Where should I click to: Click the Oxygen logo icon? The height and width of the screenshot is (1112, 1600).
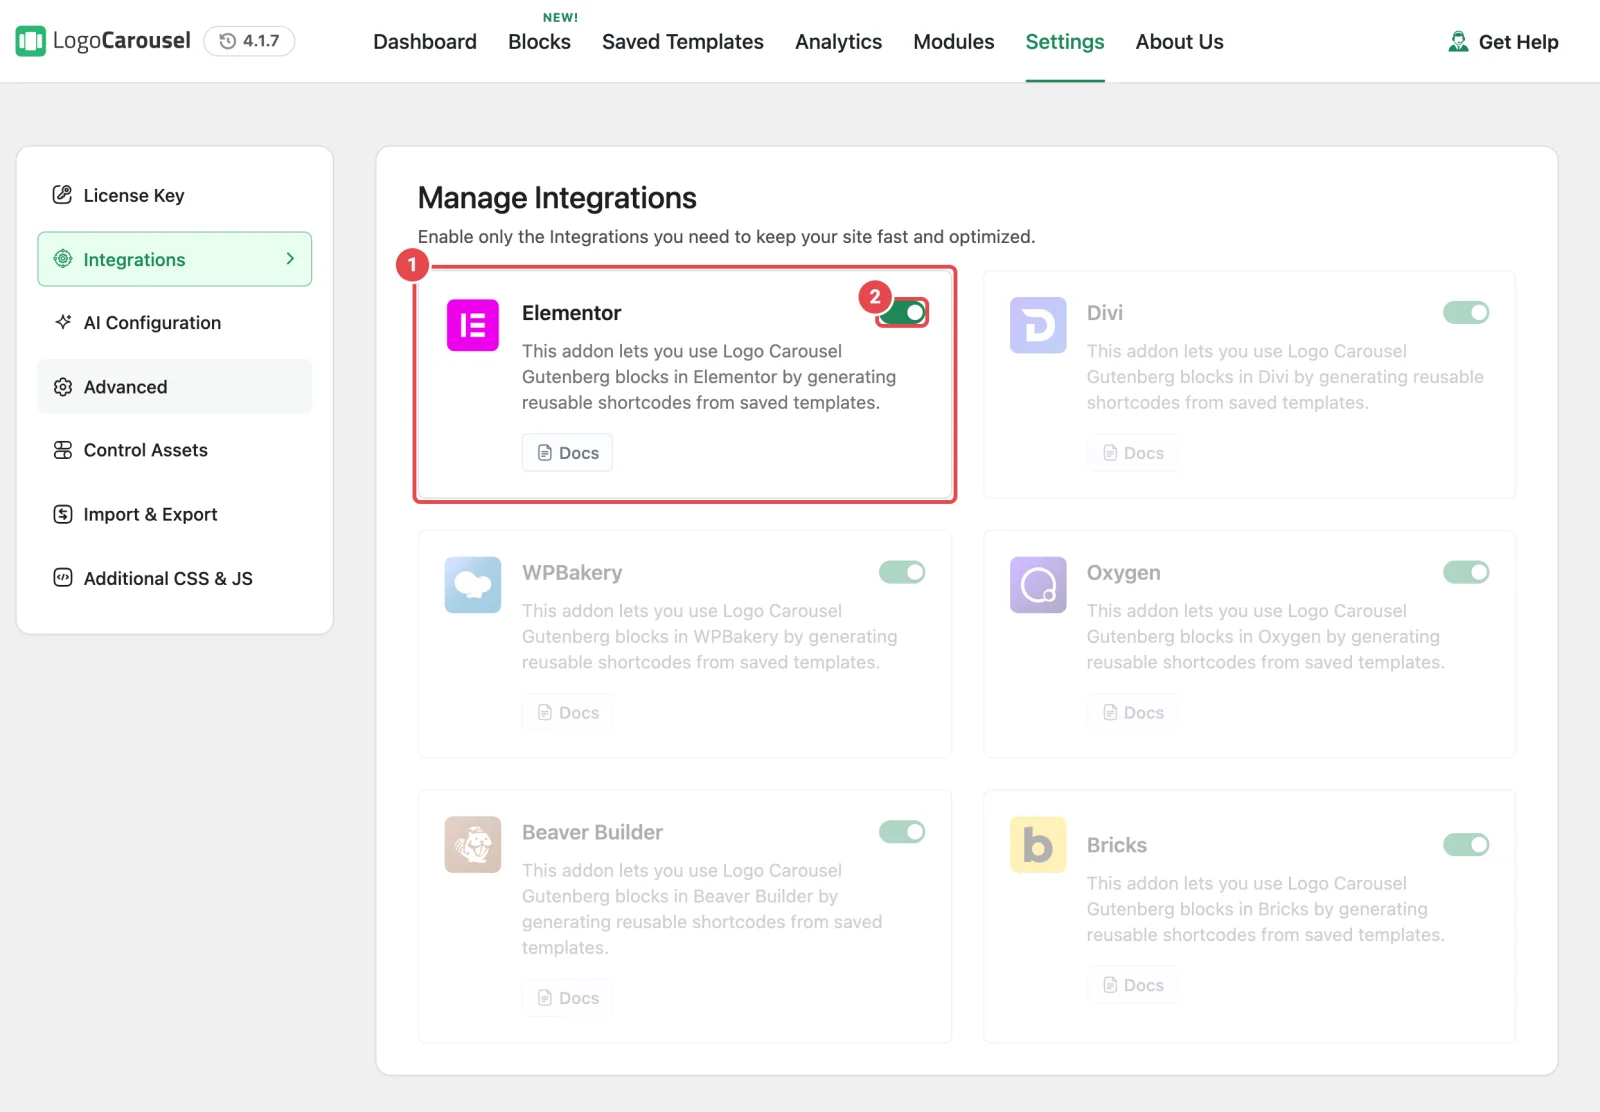click(1038, 585)
